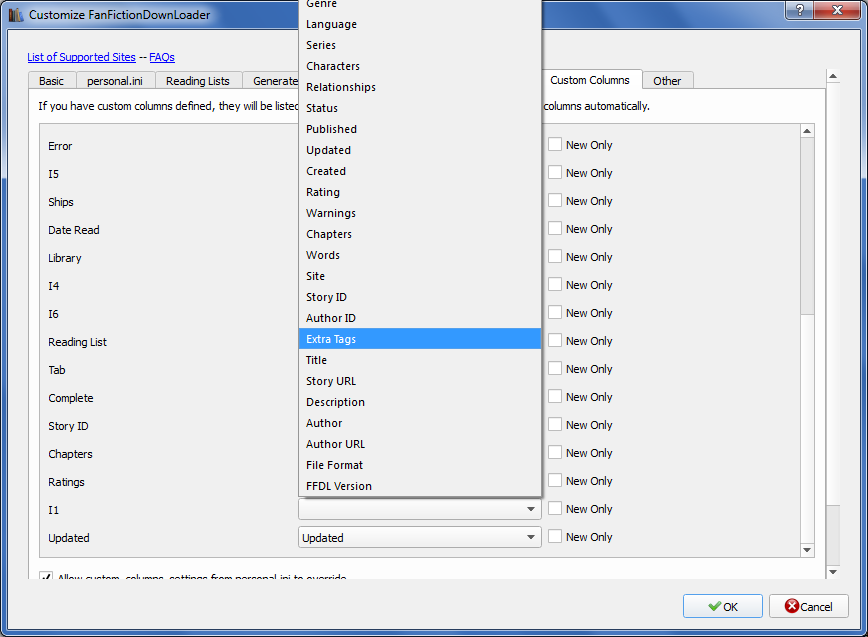Enable New Only for the Updated column
Viewport: 868px width, 637px height.
point(555,536)
